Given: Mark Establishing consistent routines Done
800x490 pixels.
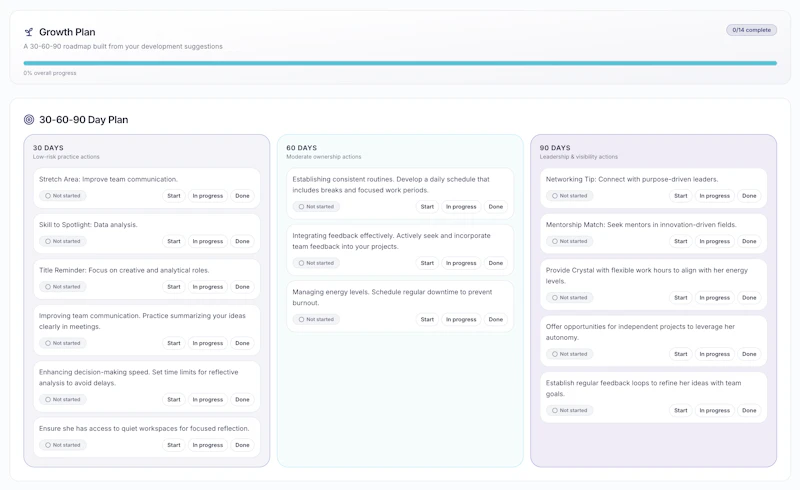Looking at the screenshot, I should tap(496, 207).
